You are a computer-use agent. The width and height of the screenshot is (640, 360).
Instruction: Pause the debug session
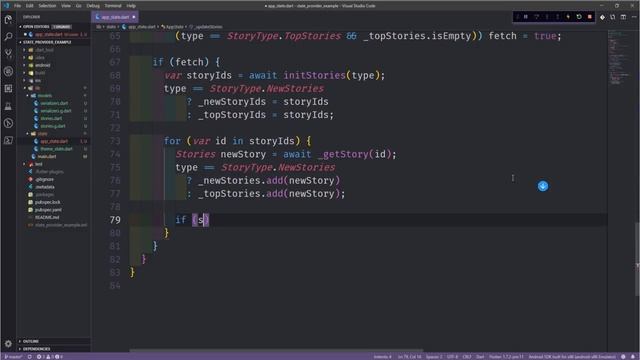(x=526, y=17)
